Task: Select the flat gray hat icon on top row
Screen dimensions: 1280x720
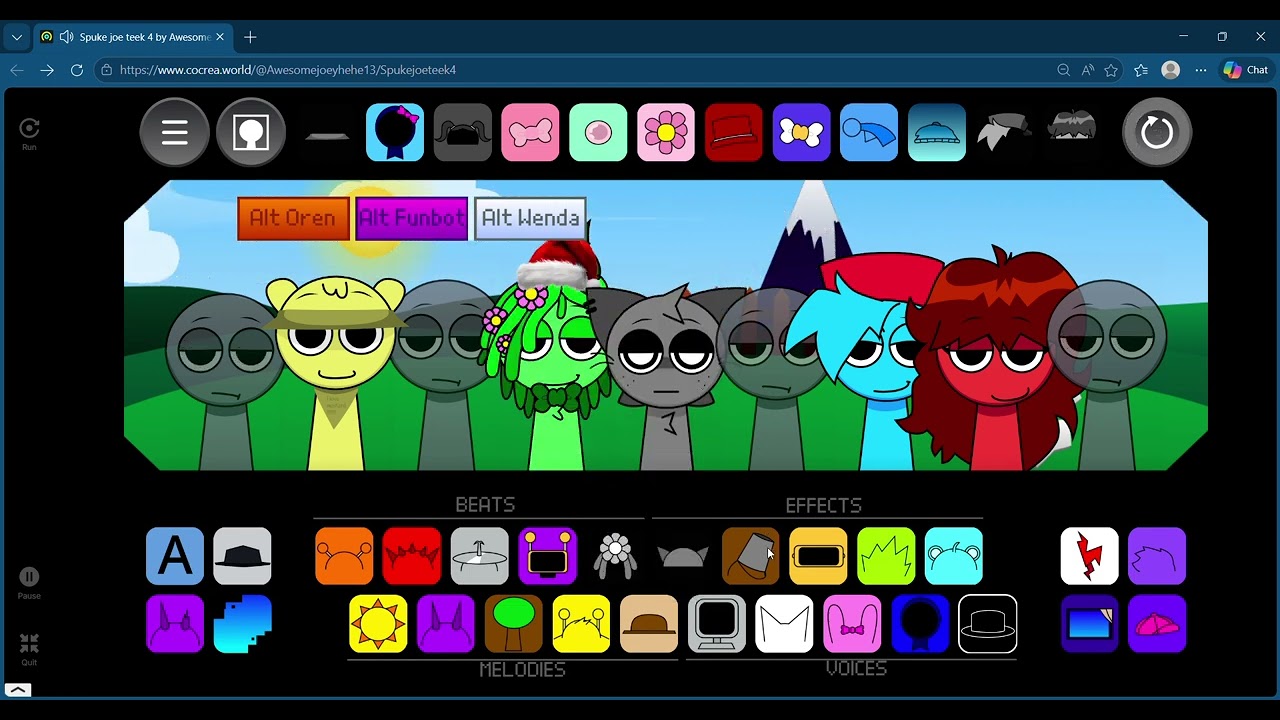Action: (x=327, y=136)
